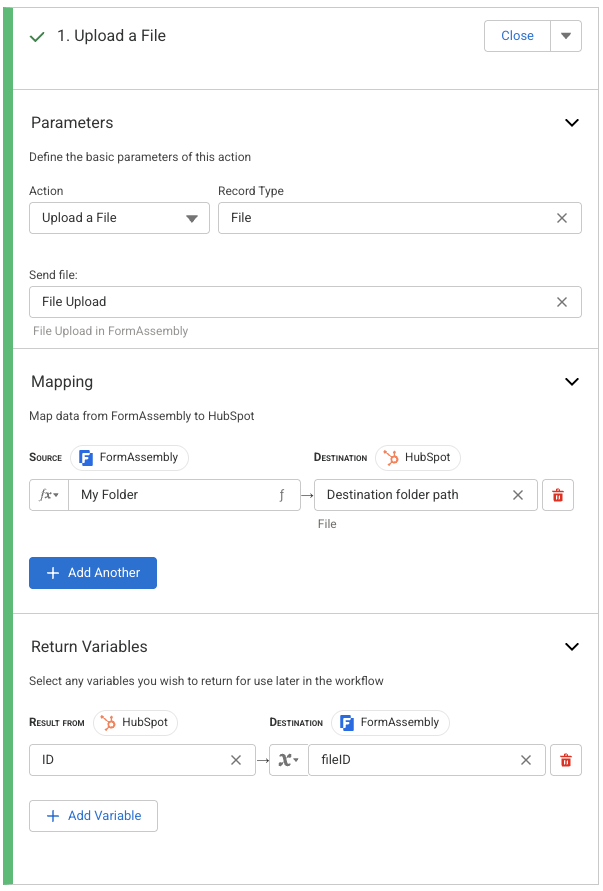Collapse the Mapping section

coord(572,382)
